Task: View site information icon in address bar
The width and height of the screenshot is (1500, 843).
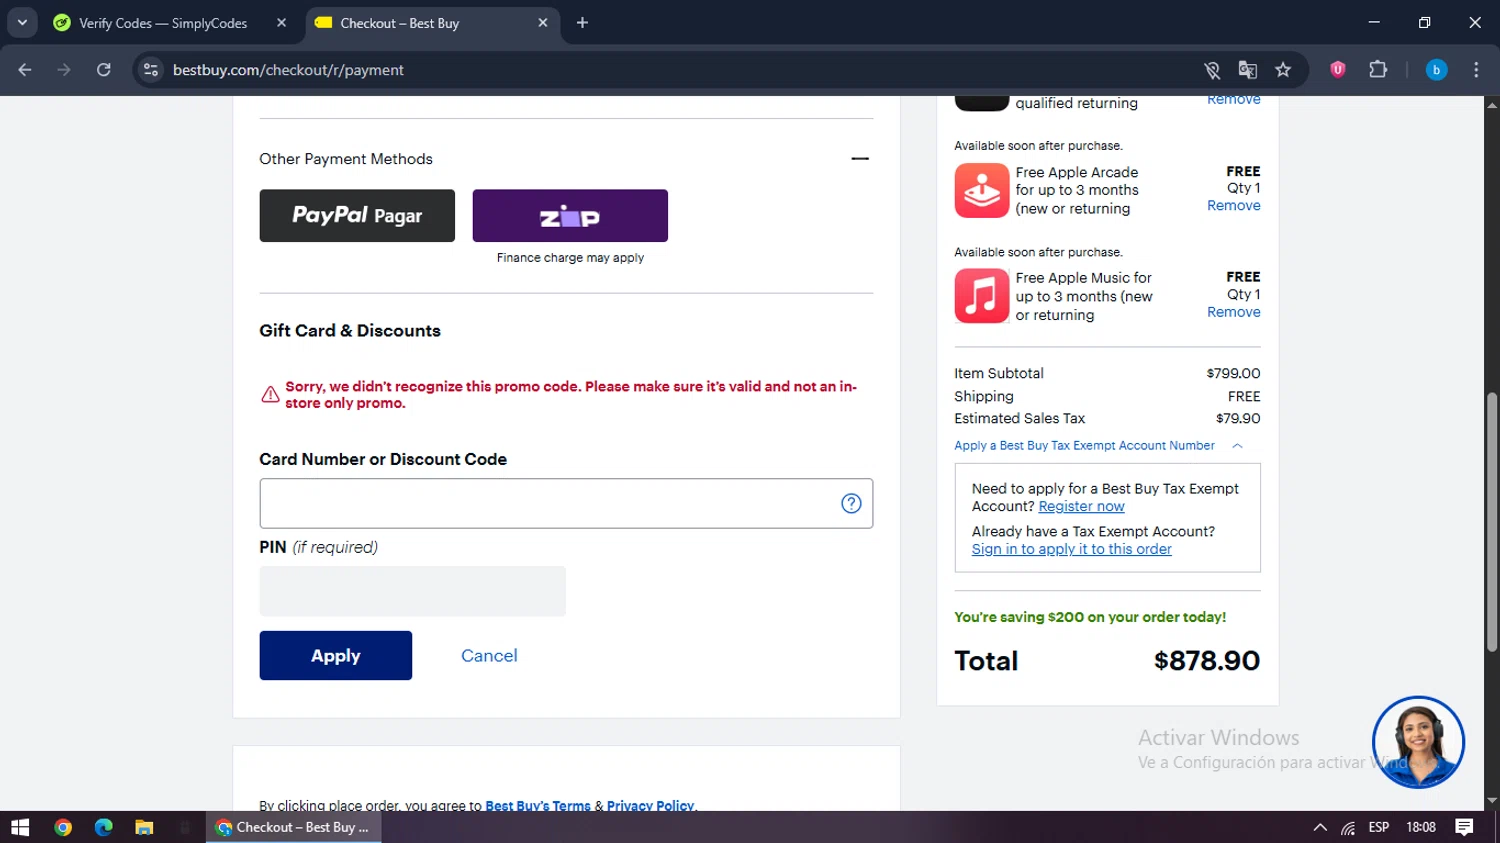Action: click(x=151, y=70)
